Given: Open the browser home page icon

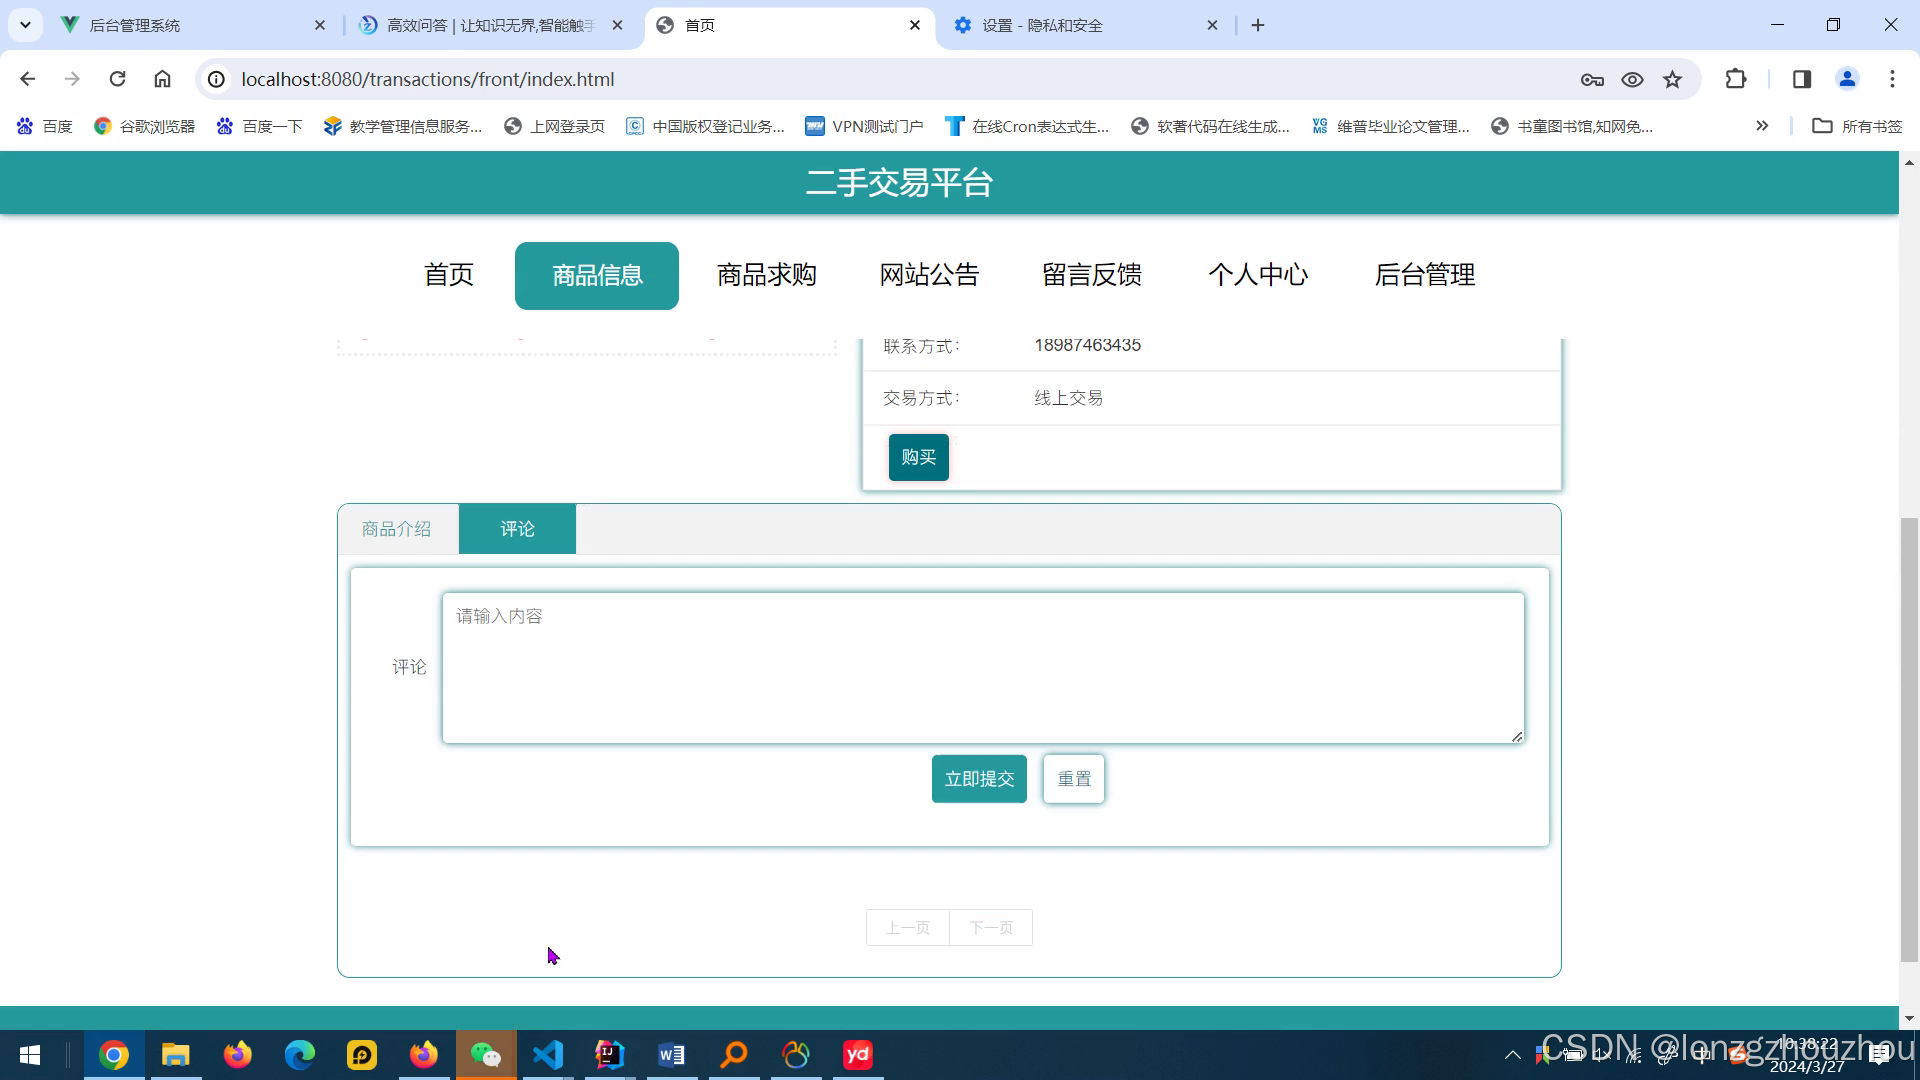Looking at the screenshot, I should coord(162,79).
